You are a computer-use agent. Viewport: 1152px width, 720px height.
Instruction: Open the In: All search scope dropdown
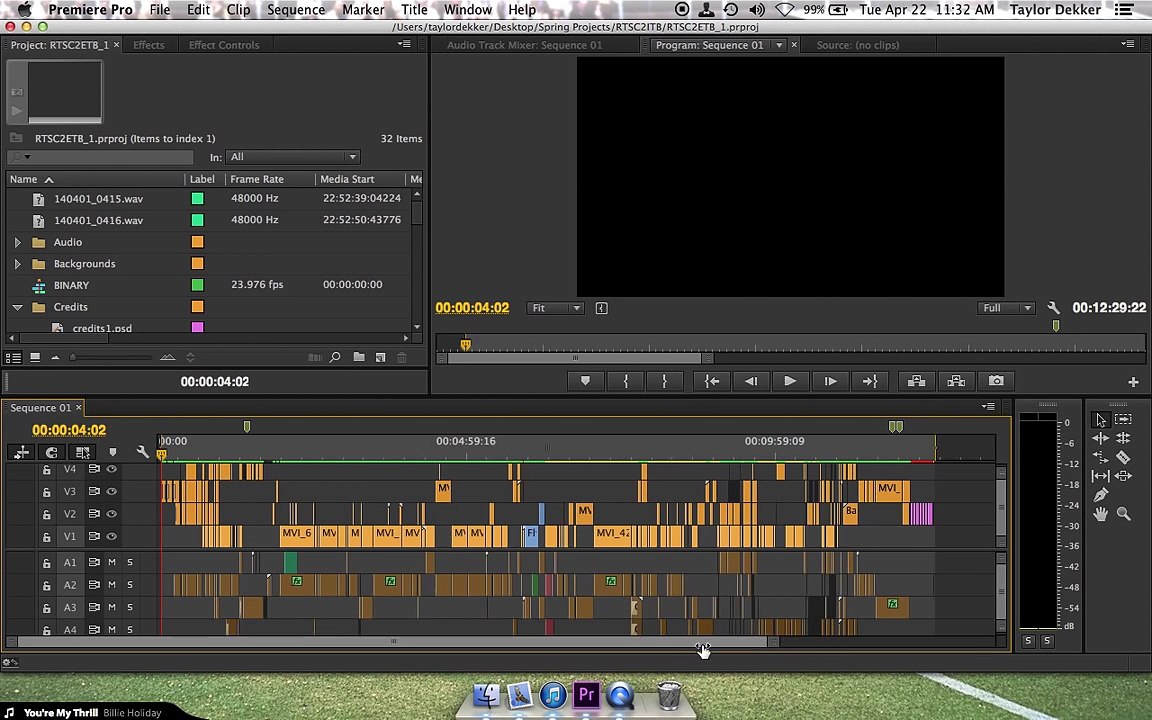[x=292, y=156]
